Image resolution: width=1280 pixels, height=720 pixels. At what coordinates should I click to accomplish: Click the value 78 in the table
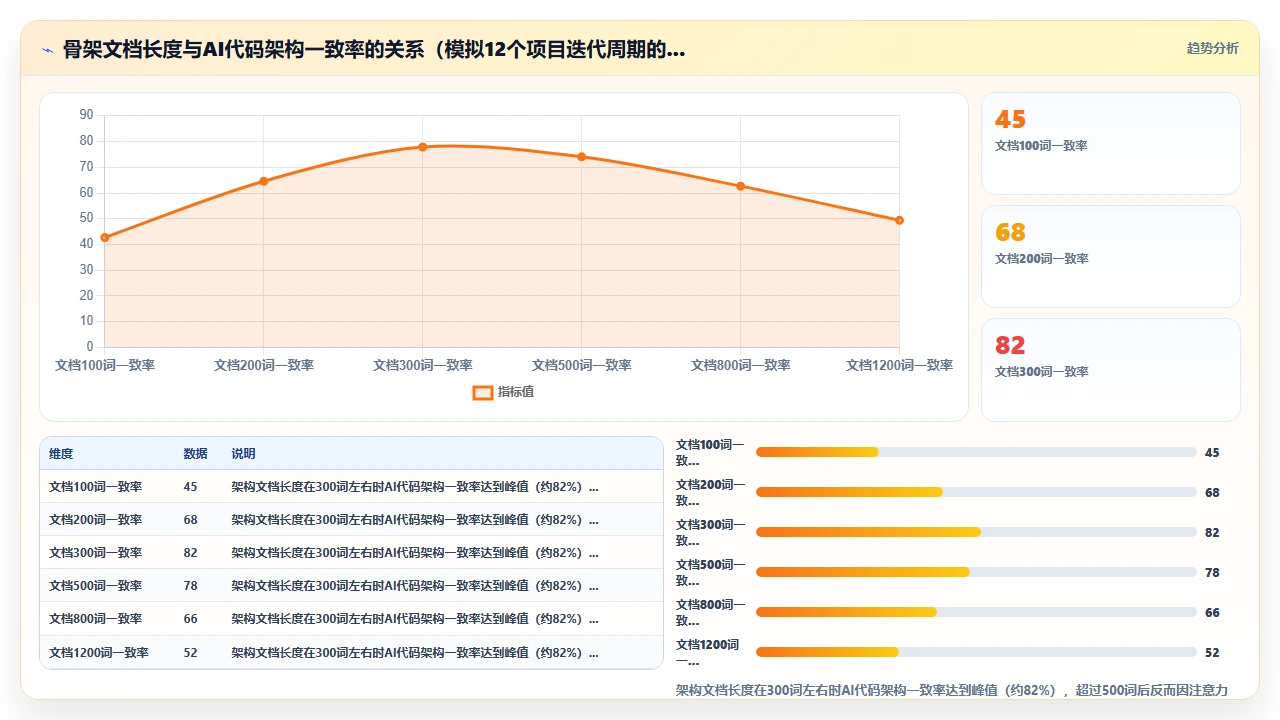pos(190,585)
